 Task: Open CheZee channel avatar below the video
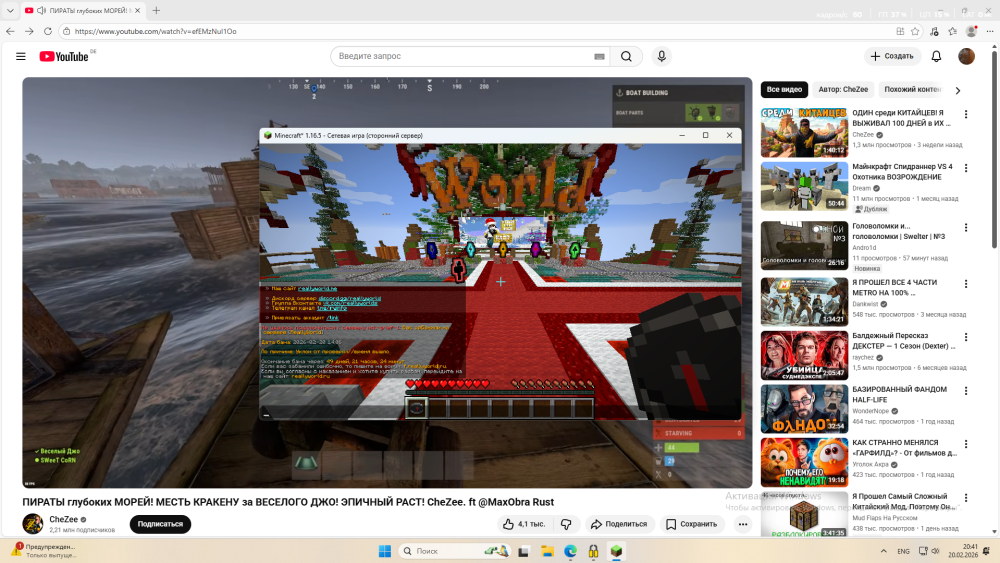coord(33,523)
